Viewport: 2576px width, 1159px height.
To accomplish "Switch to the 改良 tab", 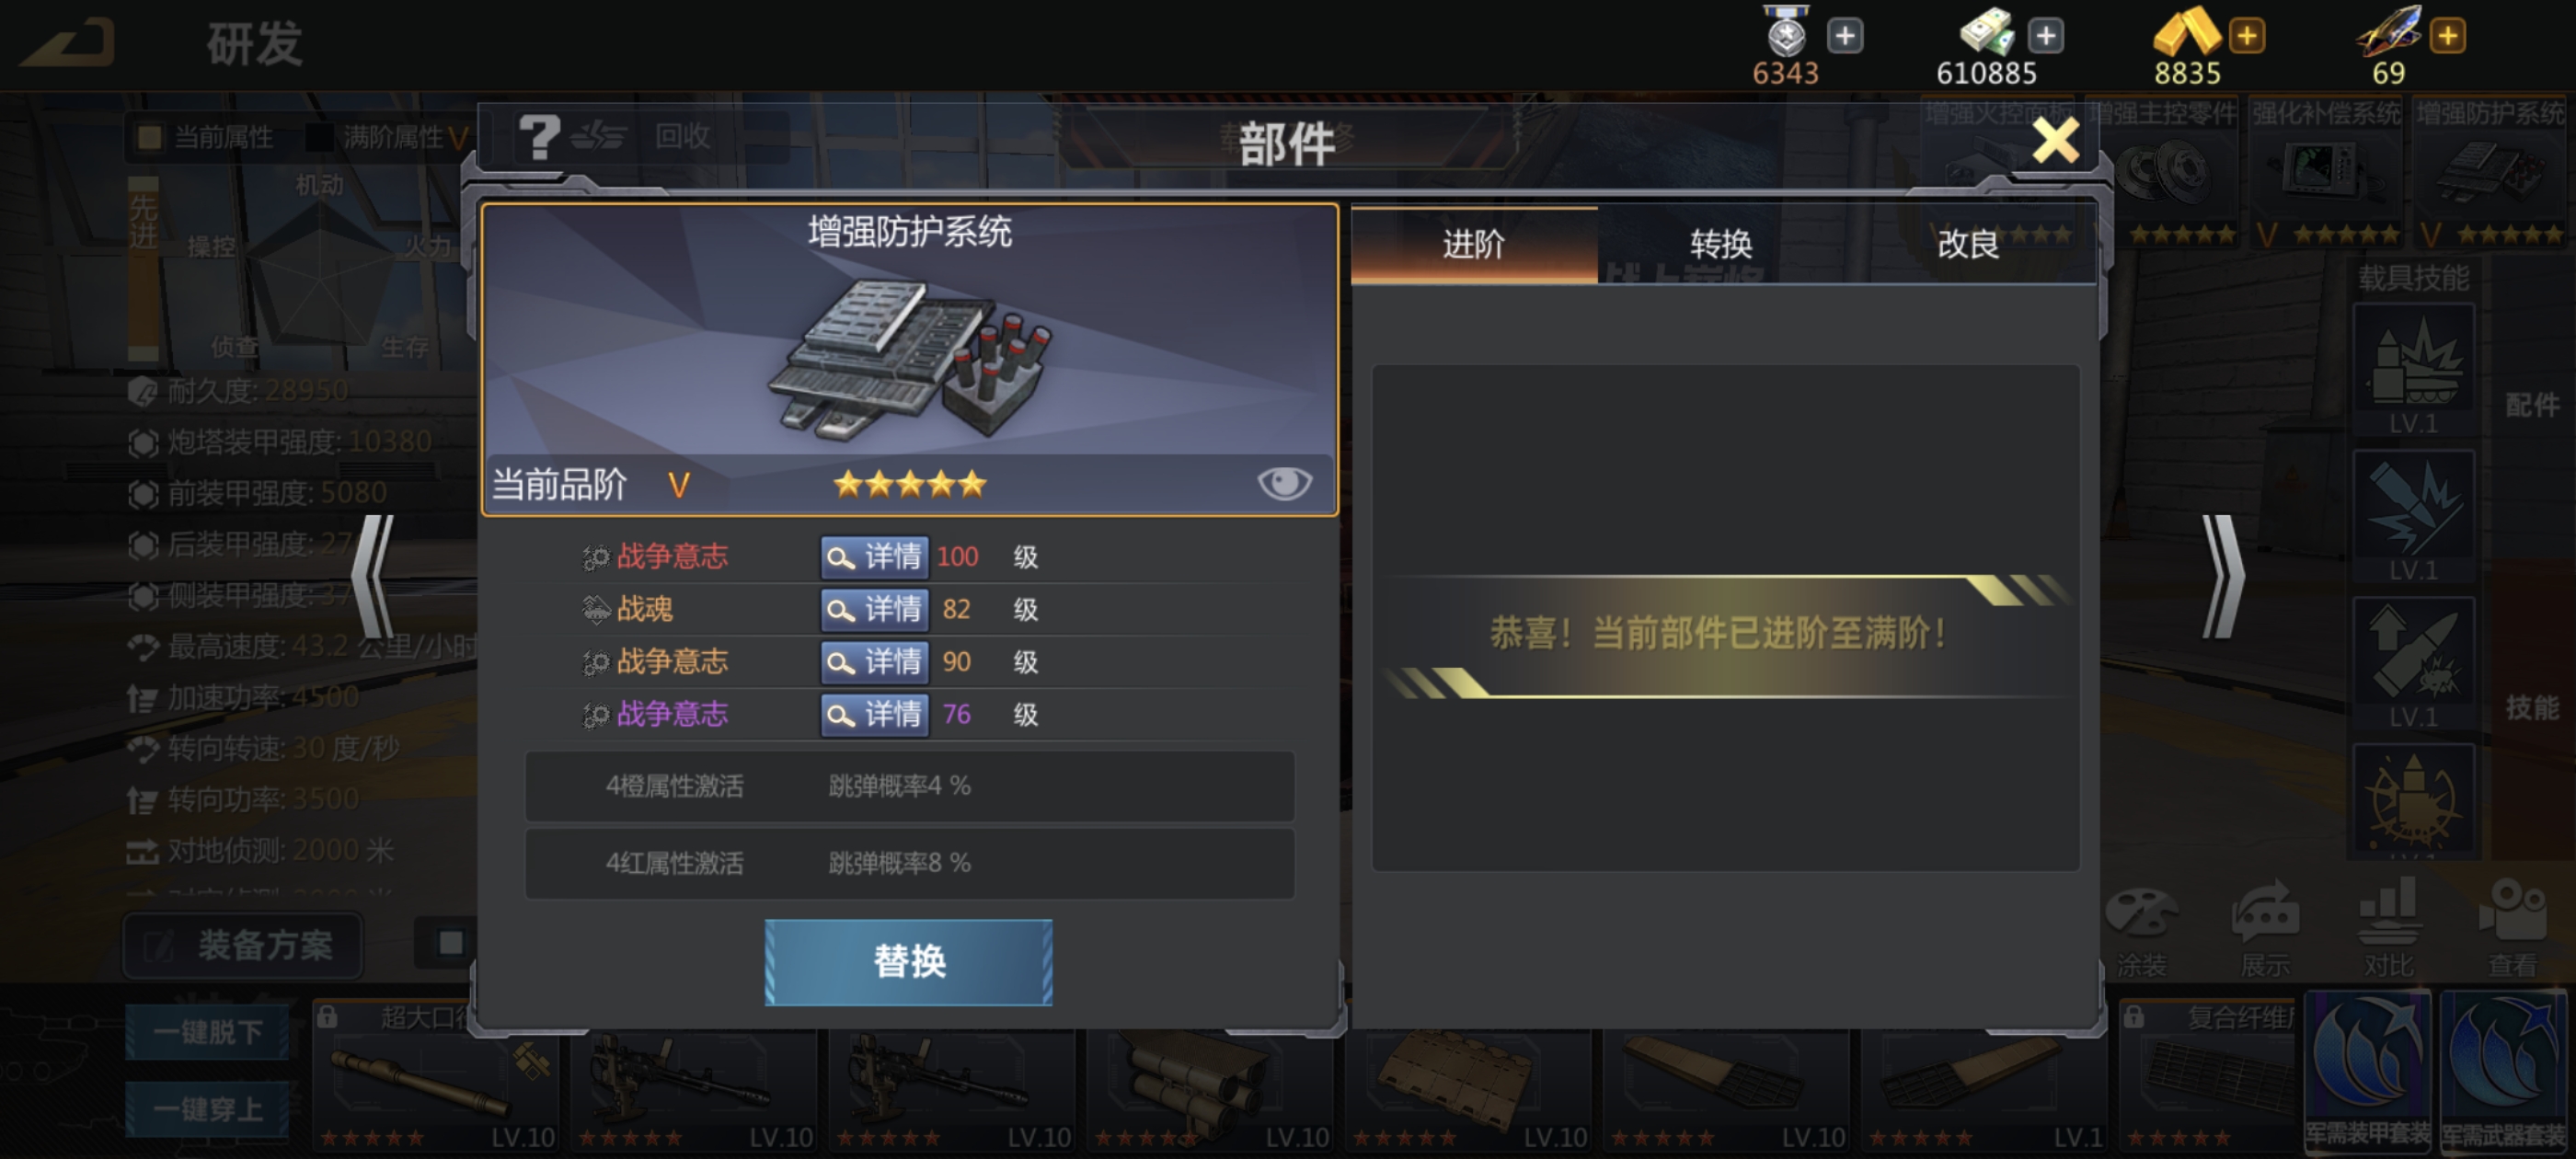I will coord(1968,244).
